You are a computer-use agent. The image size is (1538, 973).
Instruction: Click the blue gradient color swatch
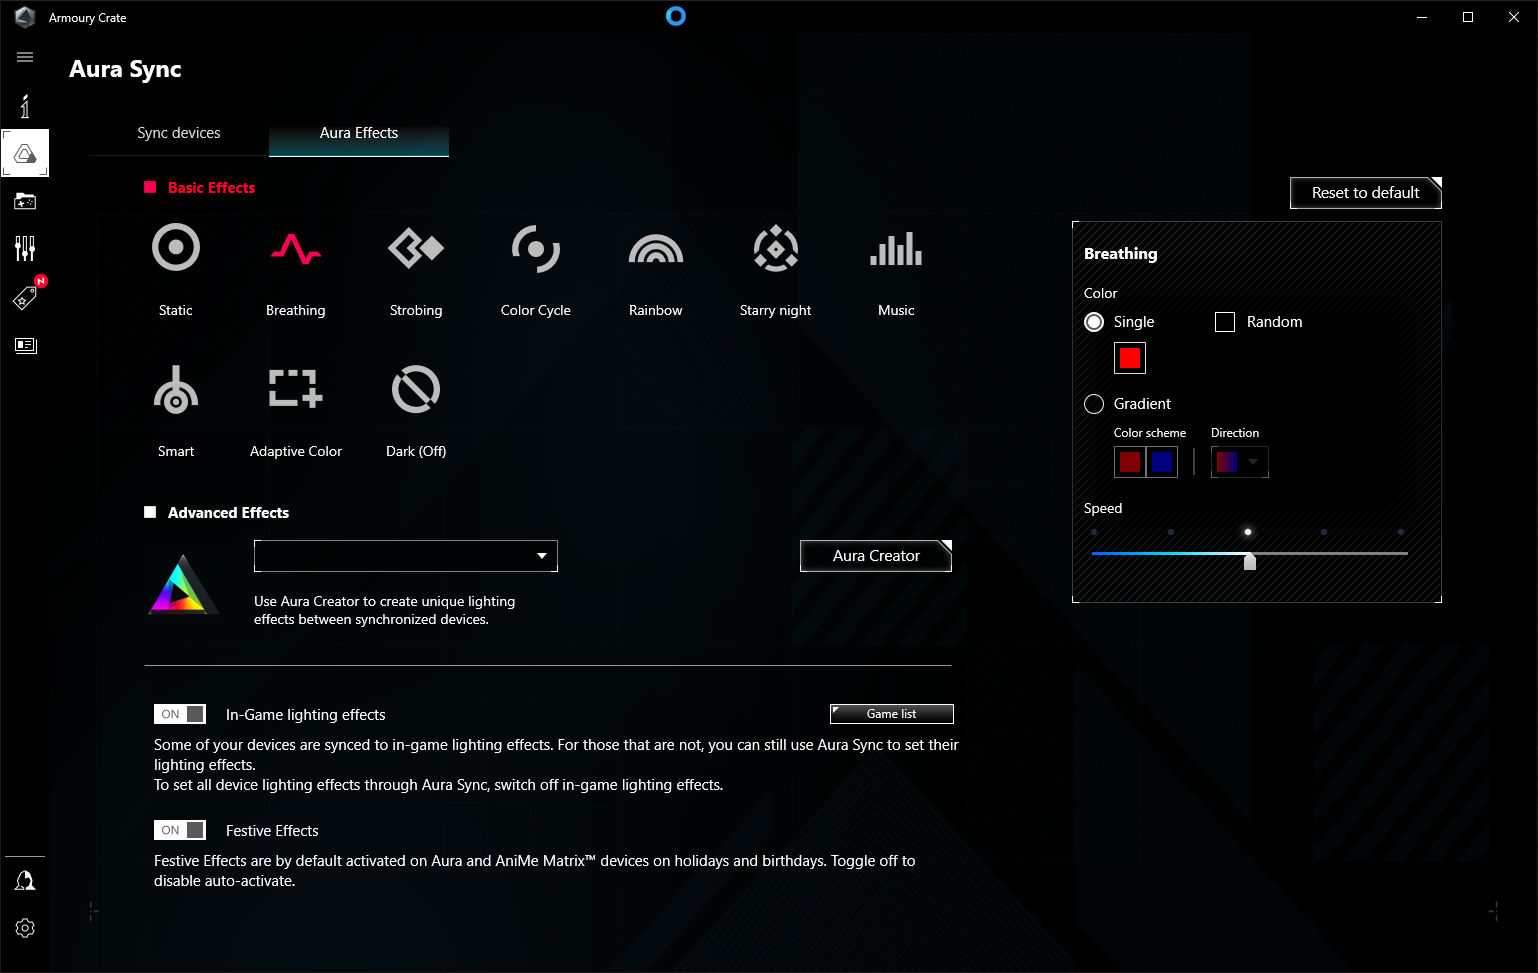(1162, 462)
